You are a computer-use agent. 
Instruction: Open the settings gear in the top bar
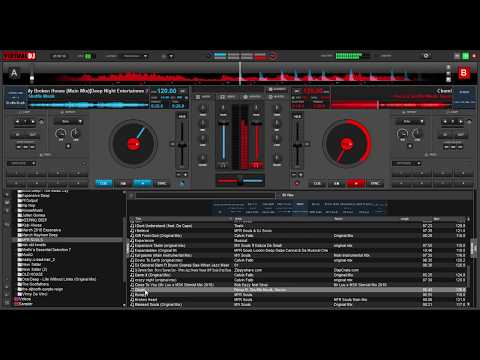[x=426, y=56]
